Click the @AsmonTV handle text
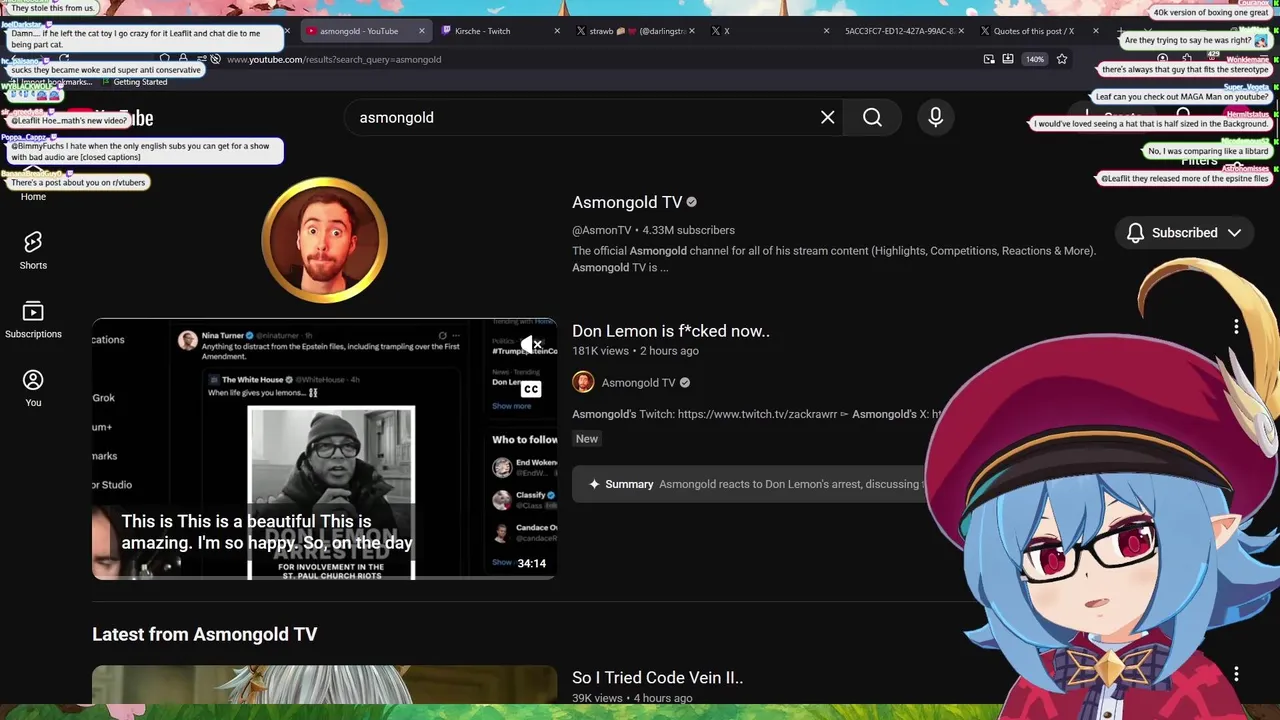1280x720 pixels. (601, 230)
